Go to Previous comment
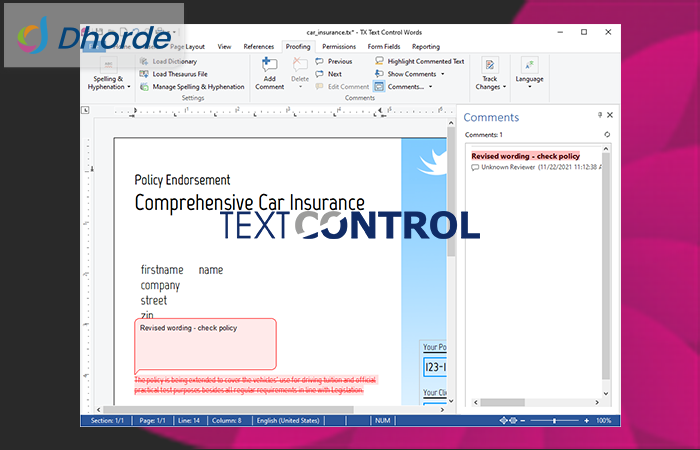The width and height of the screenshot is (700, 450). click(339, 61)
